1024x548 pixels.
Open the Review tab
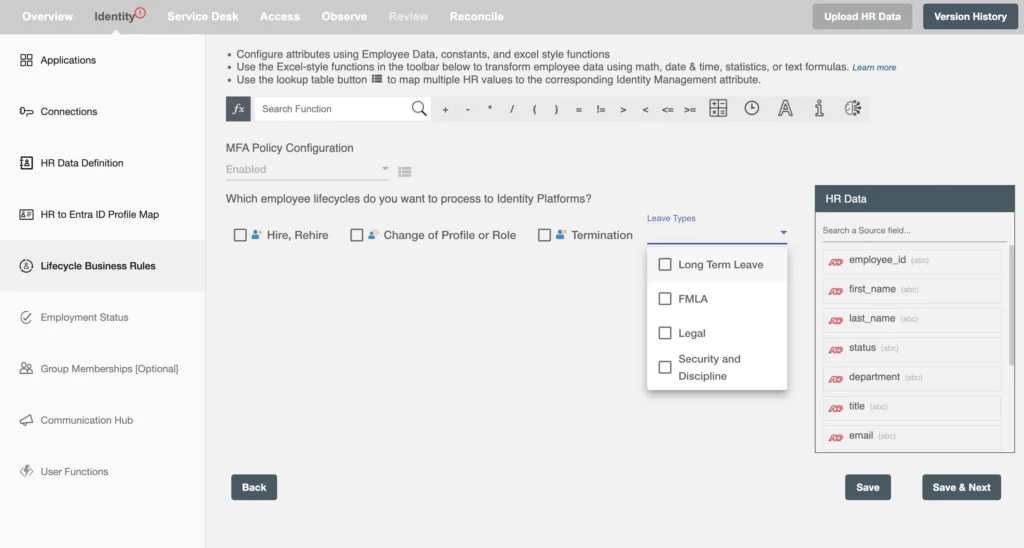click(x=408, y=16)
